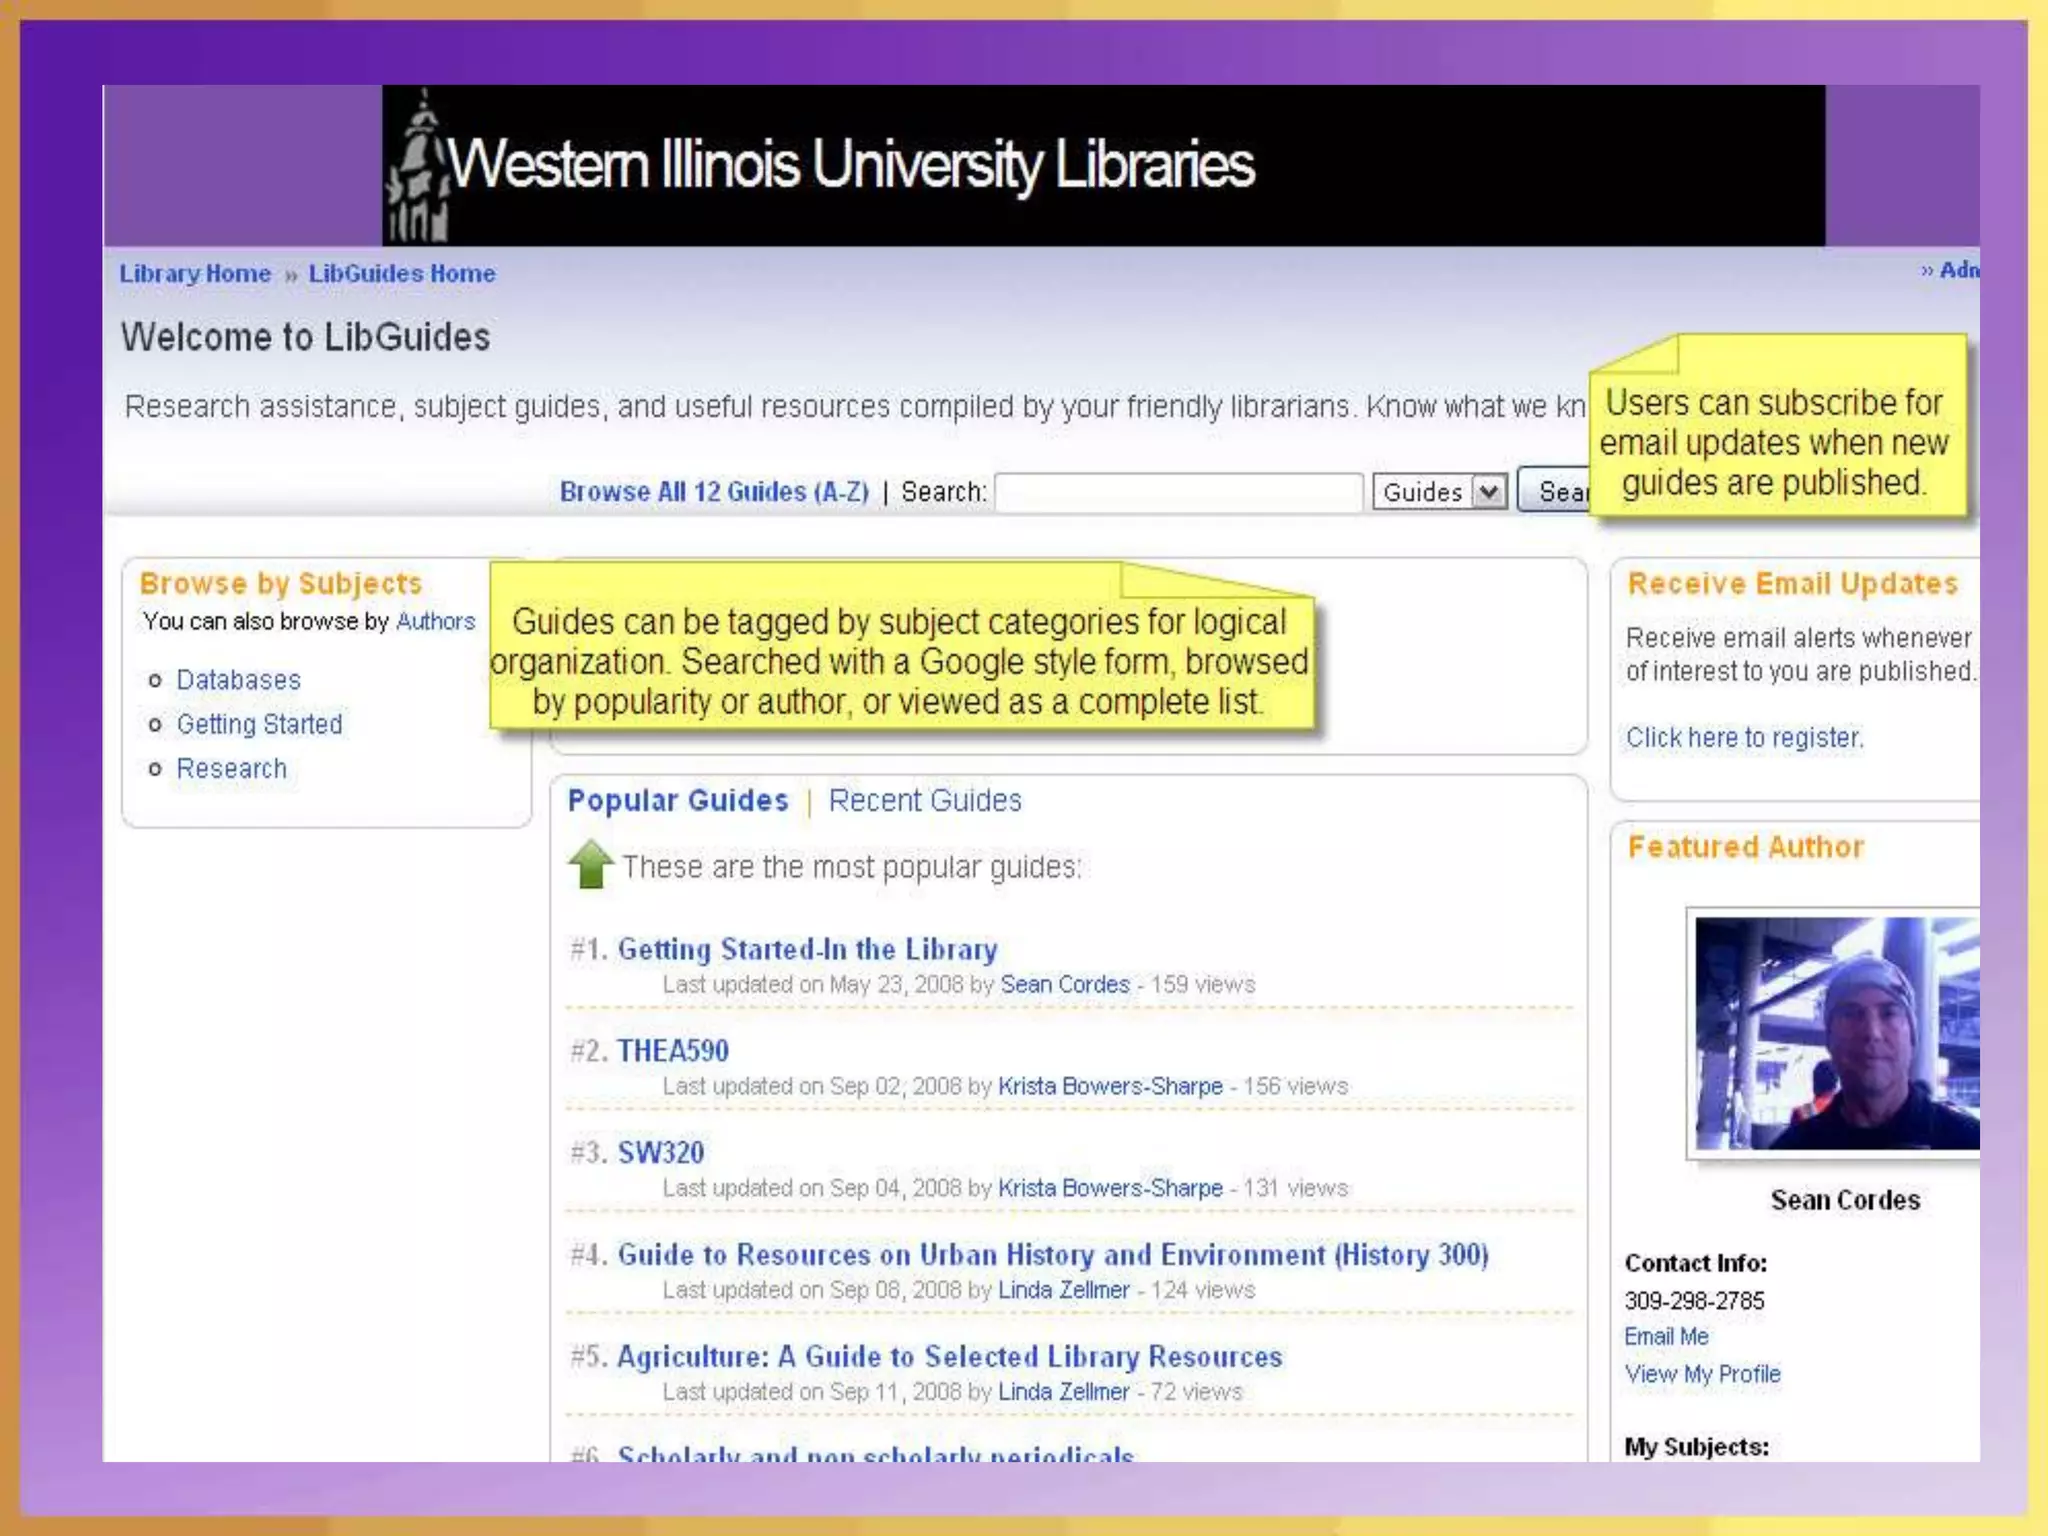Browse guides by Authors link
This screenshot has width=2048, height=1536.
[435, 621]
